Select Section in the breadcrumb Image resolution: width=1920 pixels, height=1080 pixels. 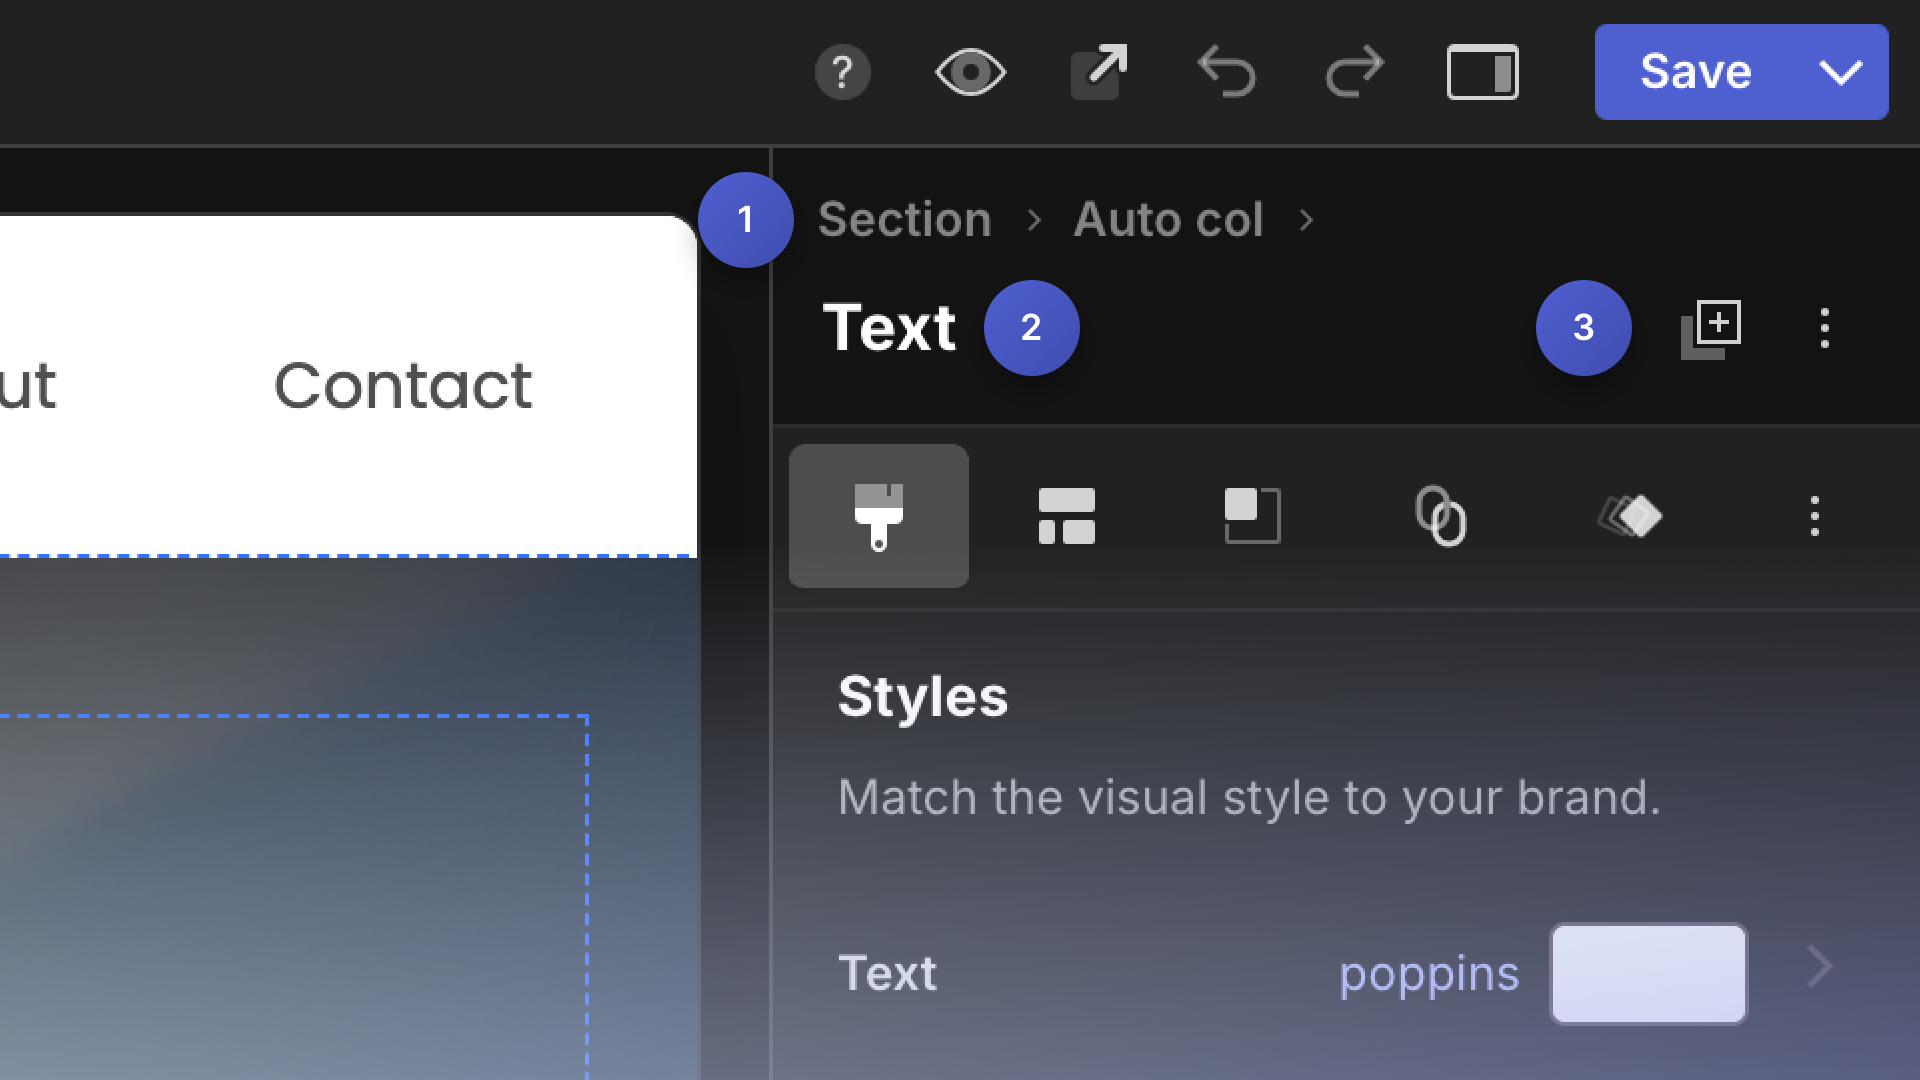(904, 220)
